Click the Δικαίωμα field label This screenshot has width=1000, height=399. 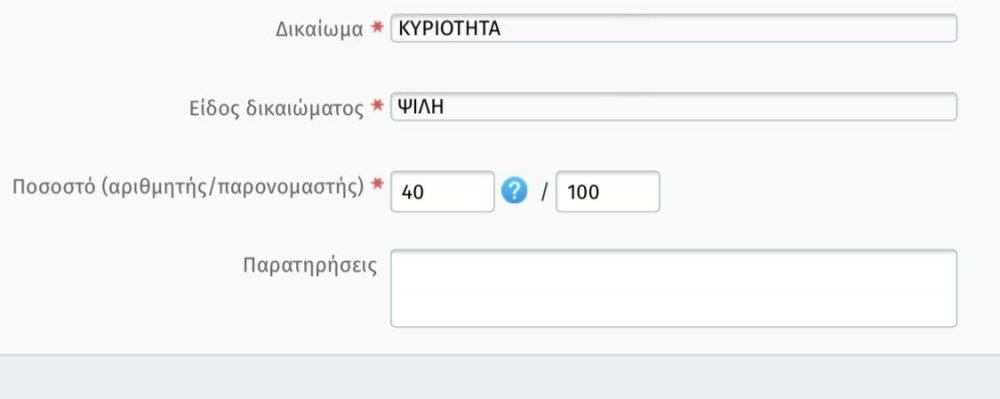(320, 29)
